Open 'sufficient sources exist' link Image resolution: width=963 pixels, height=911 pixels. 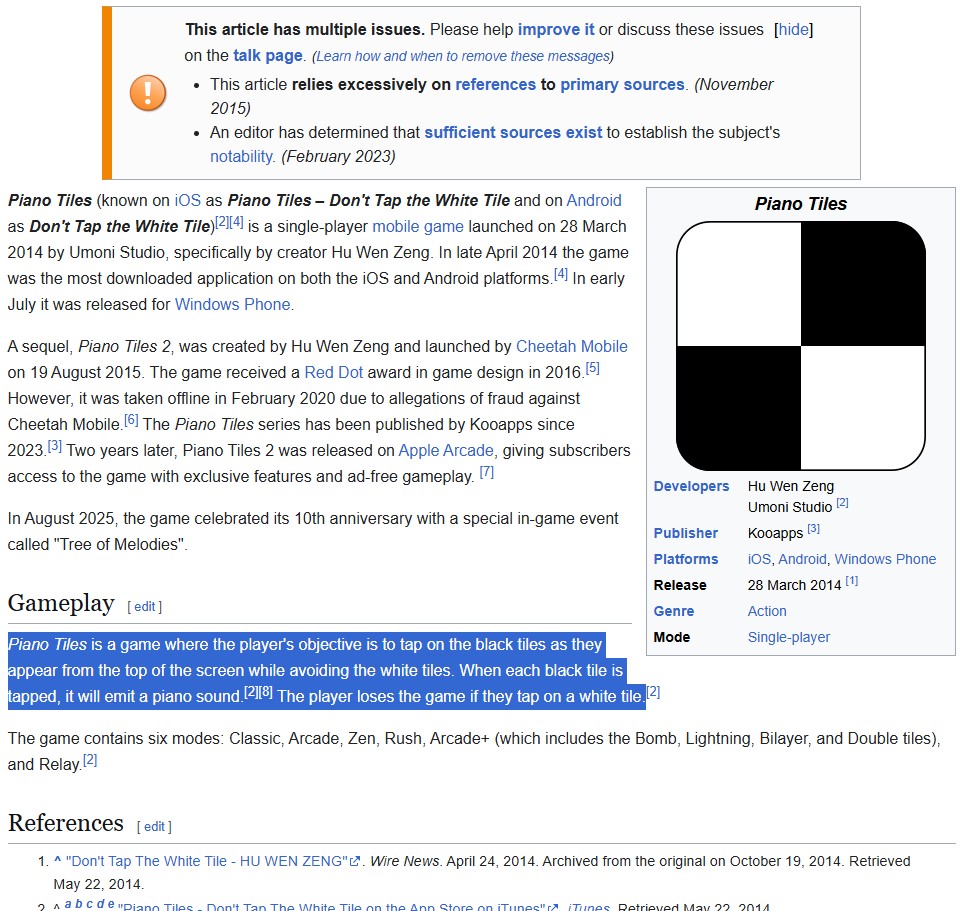point(513,132)
